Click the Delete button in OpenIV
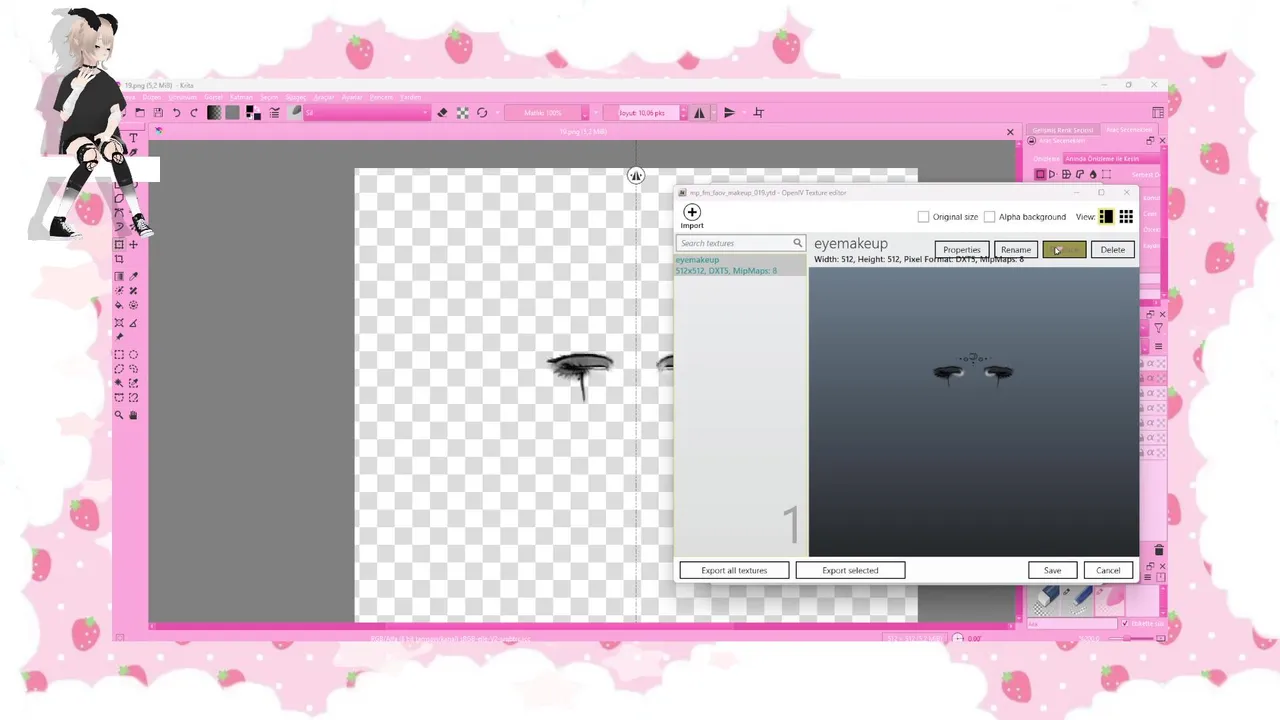The image size is (1280, 720). pyautogui.click(x=1113, y=250)
